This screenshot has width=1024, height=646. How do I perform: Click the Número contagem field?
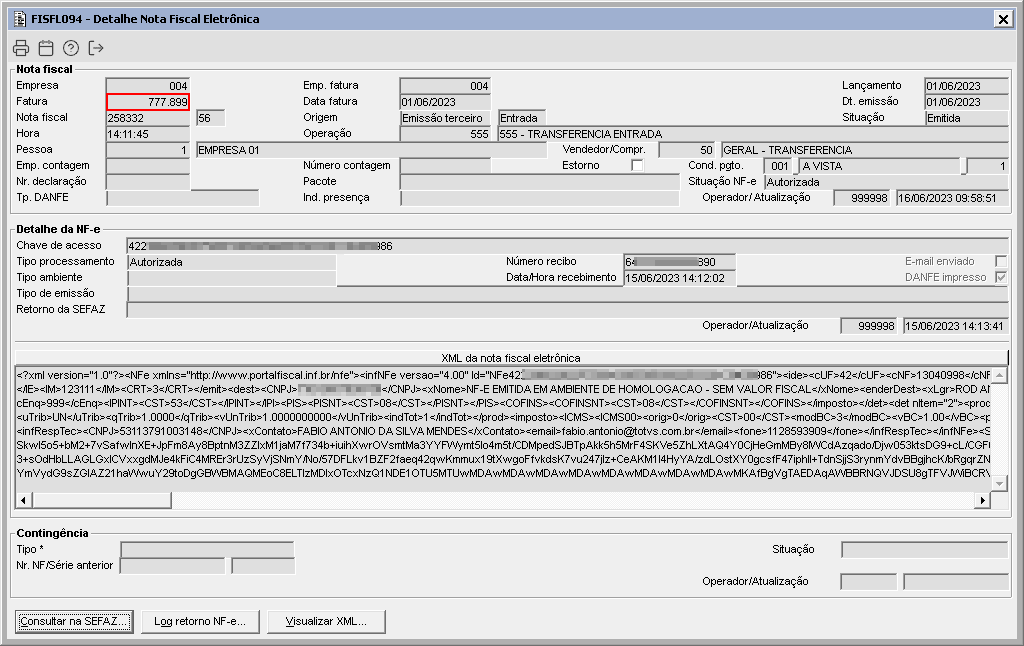445,166
